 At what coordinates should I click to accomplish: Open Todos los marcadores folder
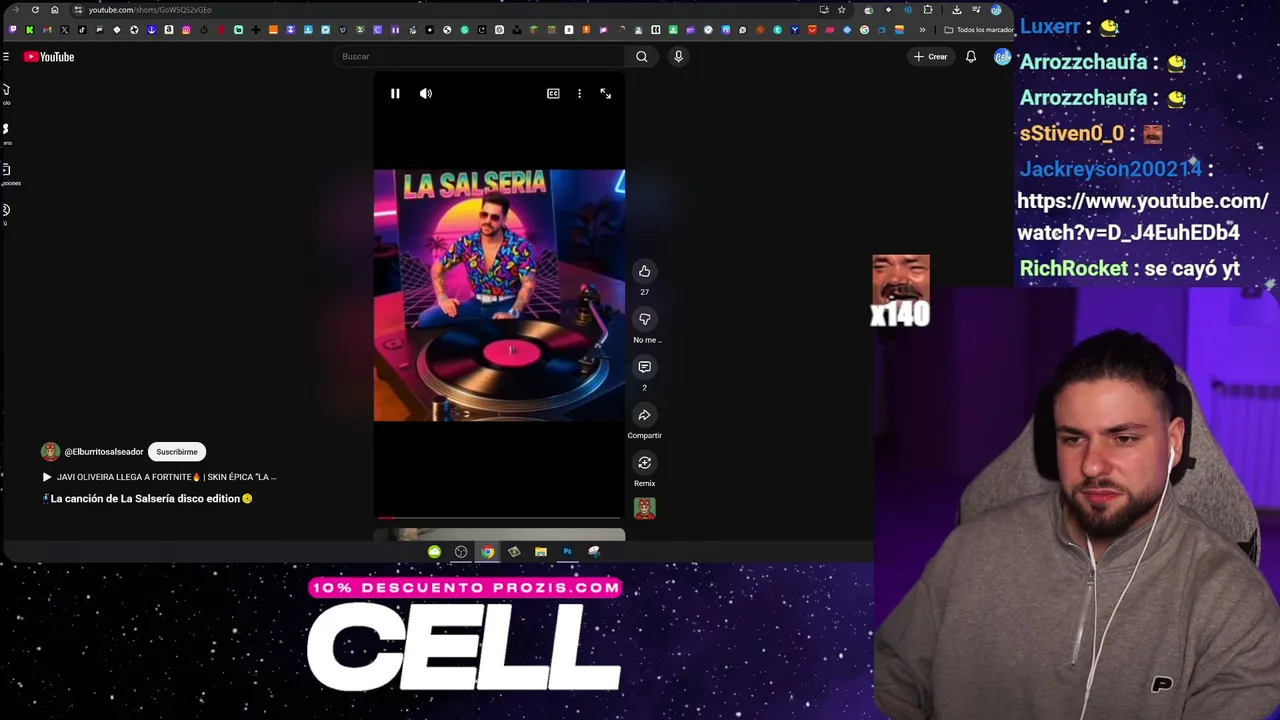click(979, 30)
